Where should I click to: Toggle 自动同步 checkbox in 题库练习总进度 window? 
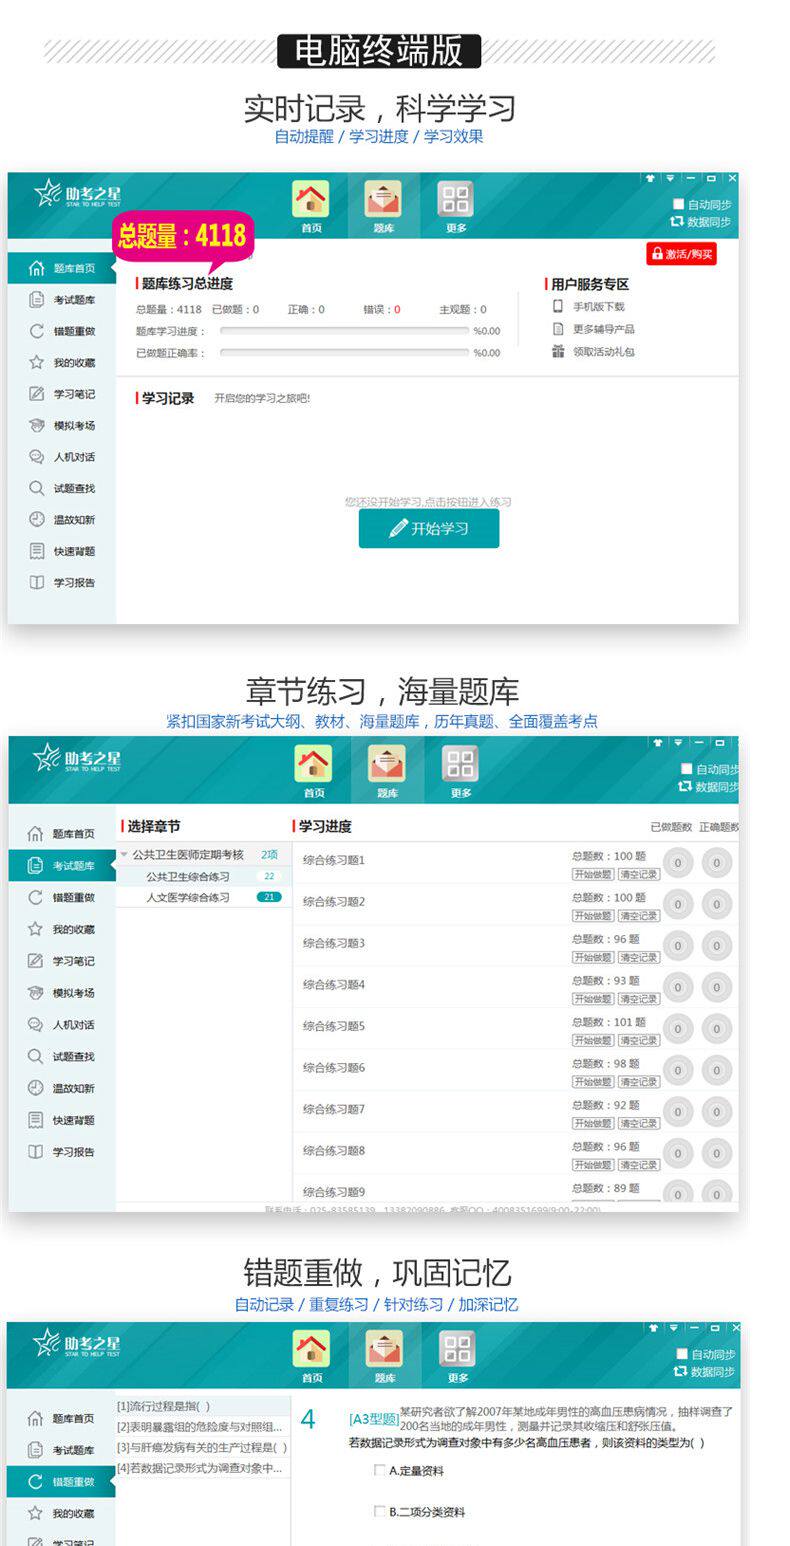pos(679,204)
